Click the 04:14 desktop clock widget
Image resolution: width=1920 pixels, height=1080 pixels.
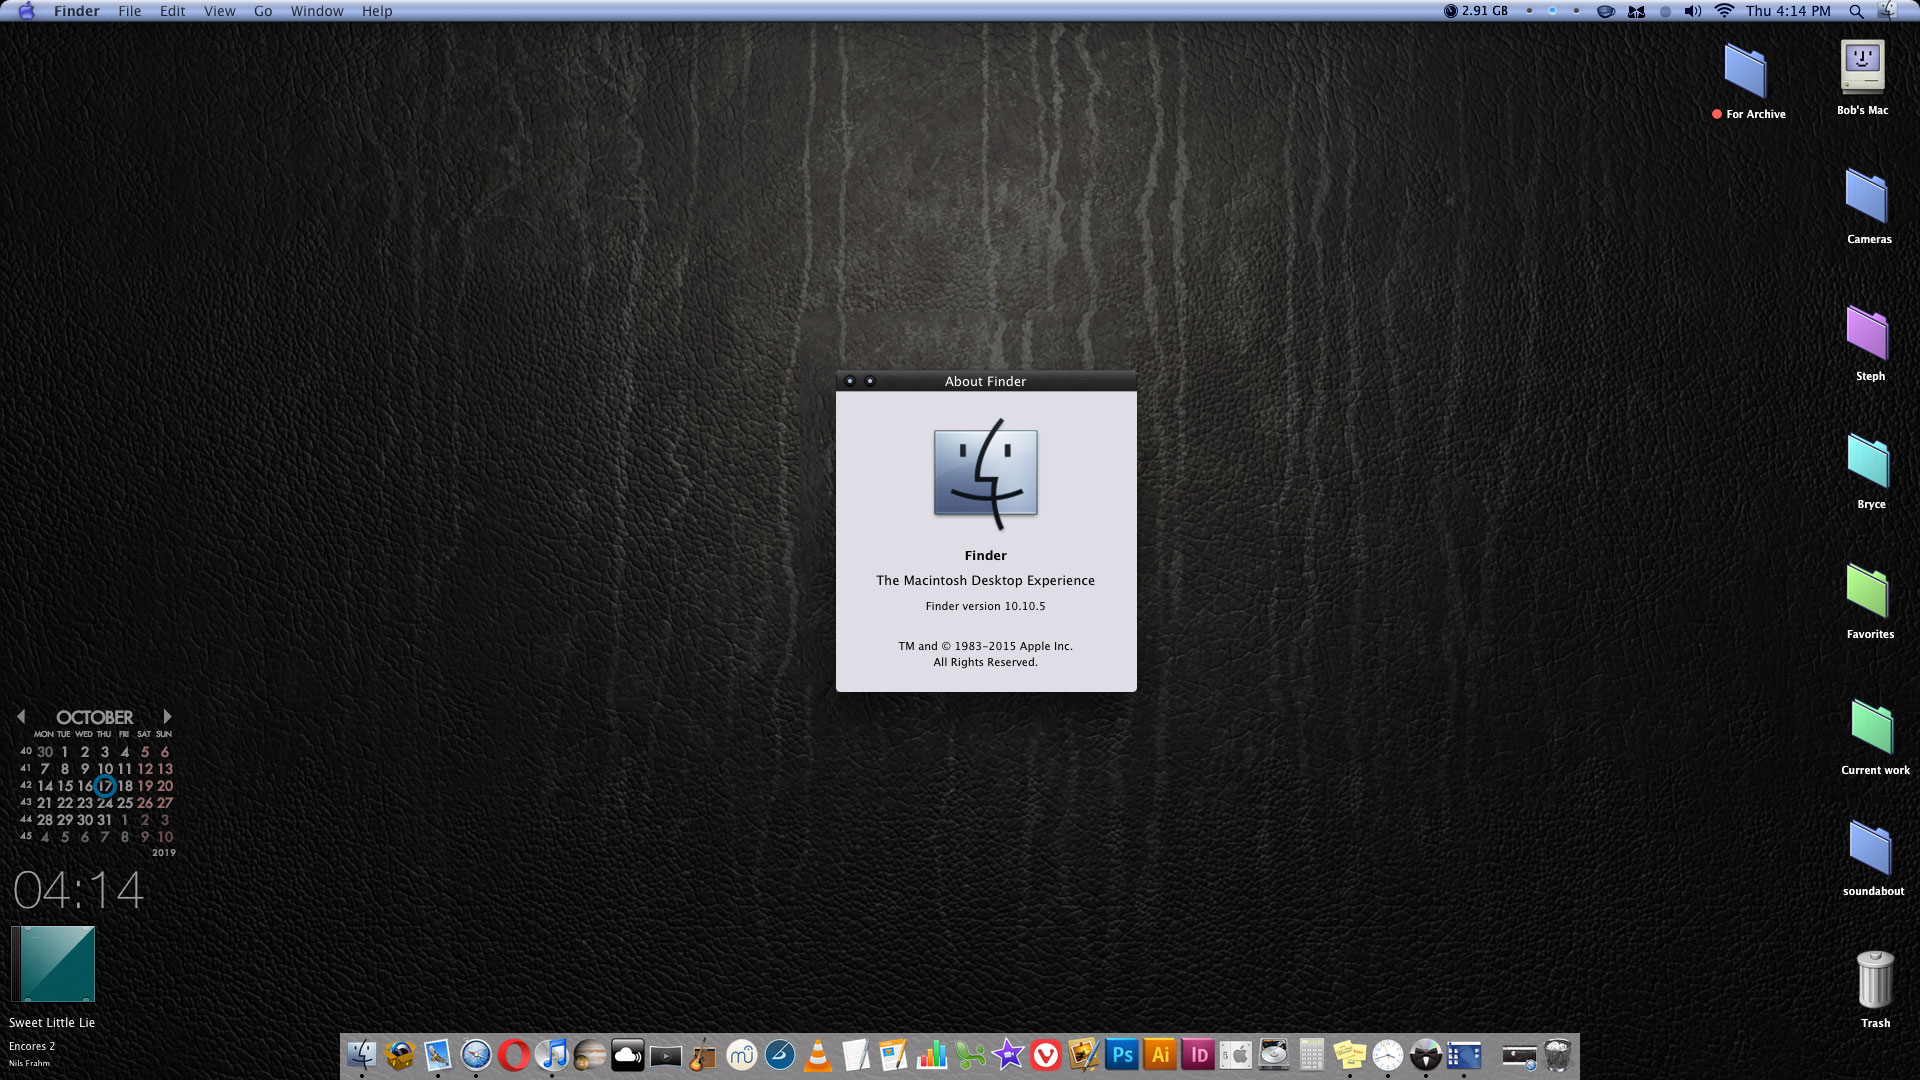[x=78, y=890]
